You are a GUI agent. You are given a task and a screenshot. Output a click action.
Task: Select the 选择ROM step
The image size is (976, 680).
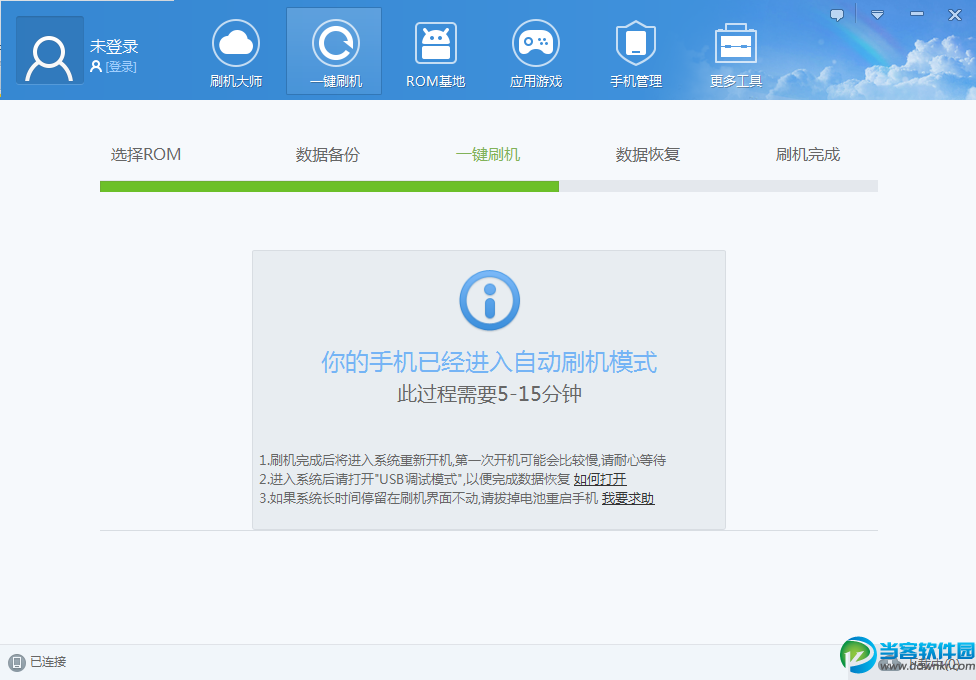coord(146,154)
